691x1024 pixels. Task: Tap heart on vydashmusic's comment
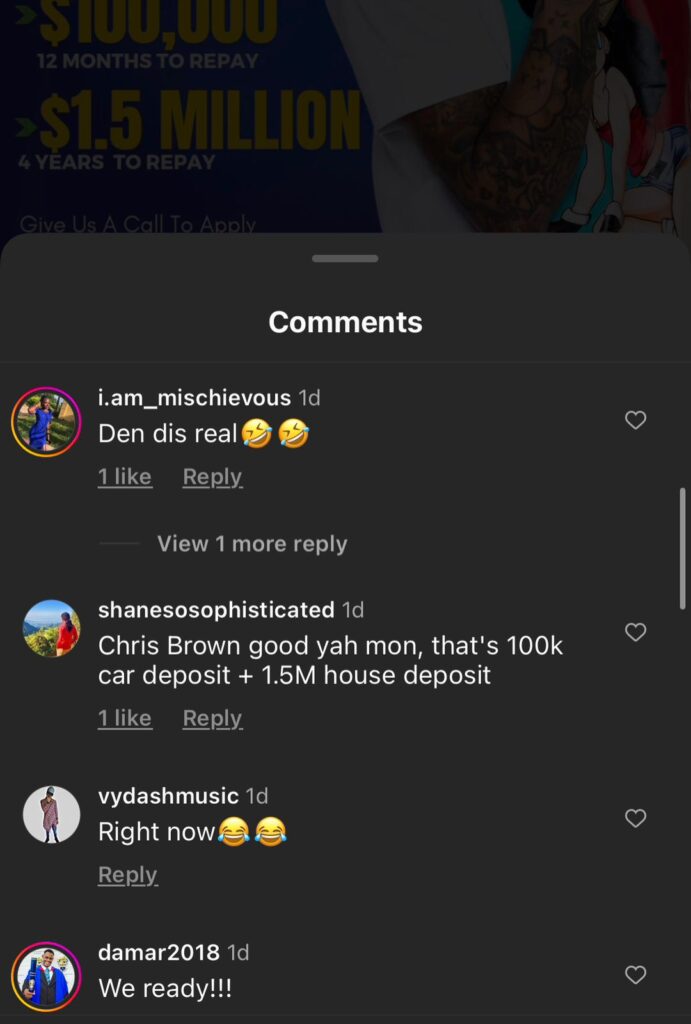pos(635,818)
